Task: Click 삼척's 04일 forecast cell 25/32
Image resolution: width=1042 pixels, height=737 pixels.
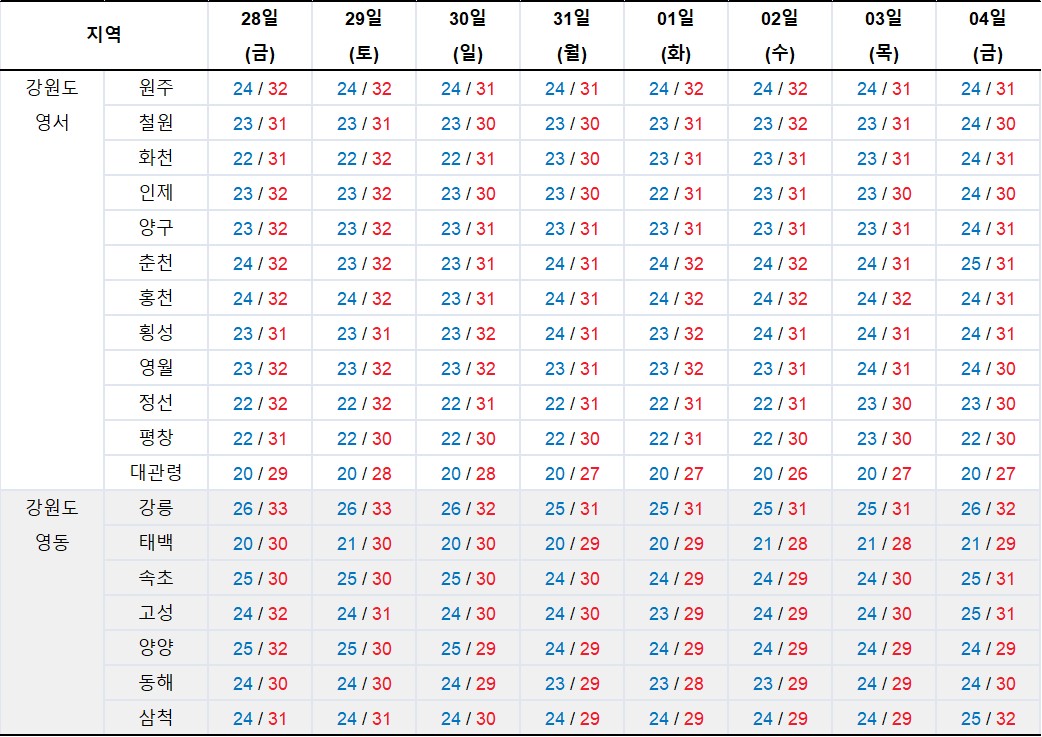Action: coord(987,717)
